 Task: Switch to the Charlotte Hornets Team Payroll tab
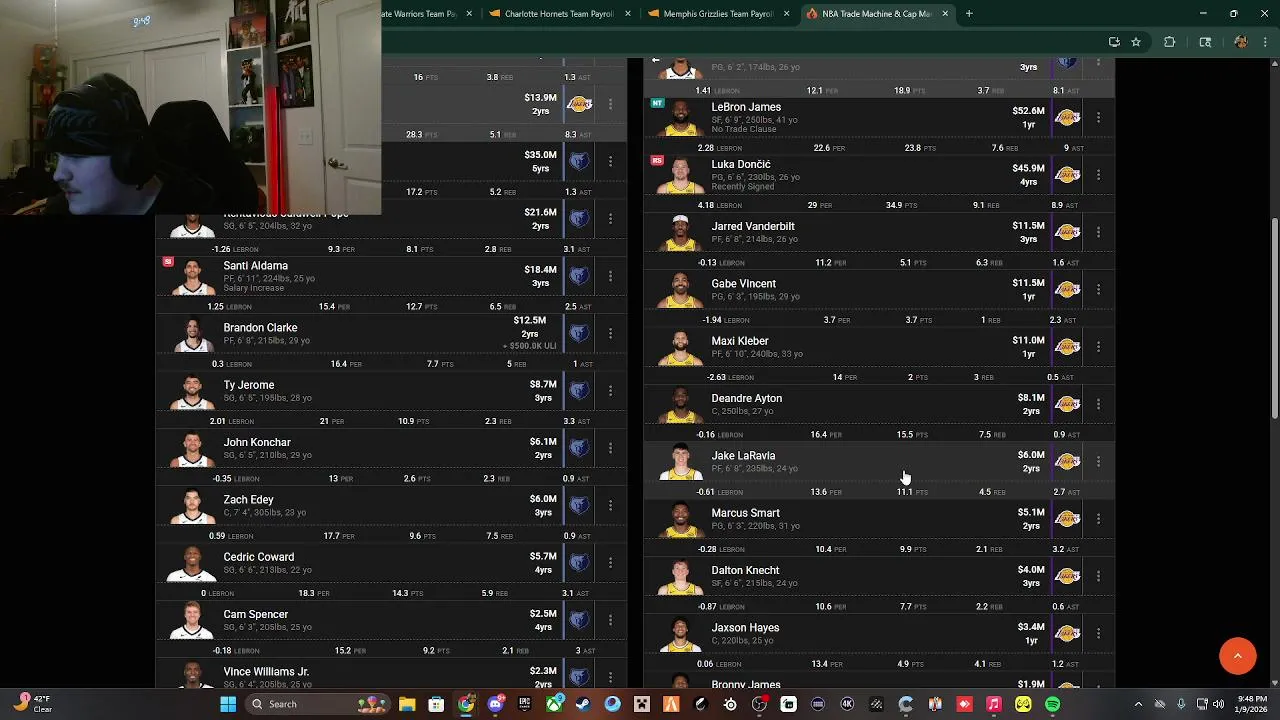click(560, 14)
